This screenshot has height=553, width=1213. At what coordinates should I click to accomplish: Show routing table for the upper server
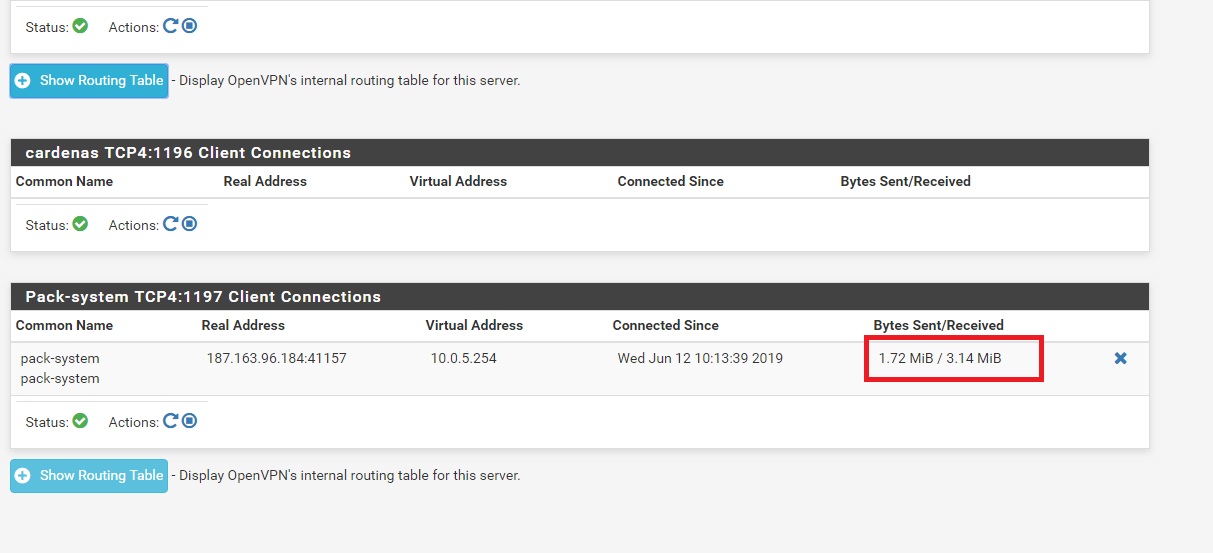pos(89,81)
